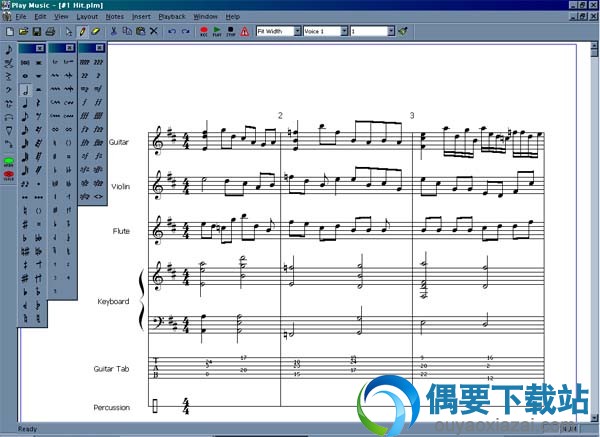This screenshot has width=600, height=437.
Task: Select the double whole note symbol
Action: 25,62
